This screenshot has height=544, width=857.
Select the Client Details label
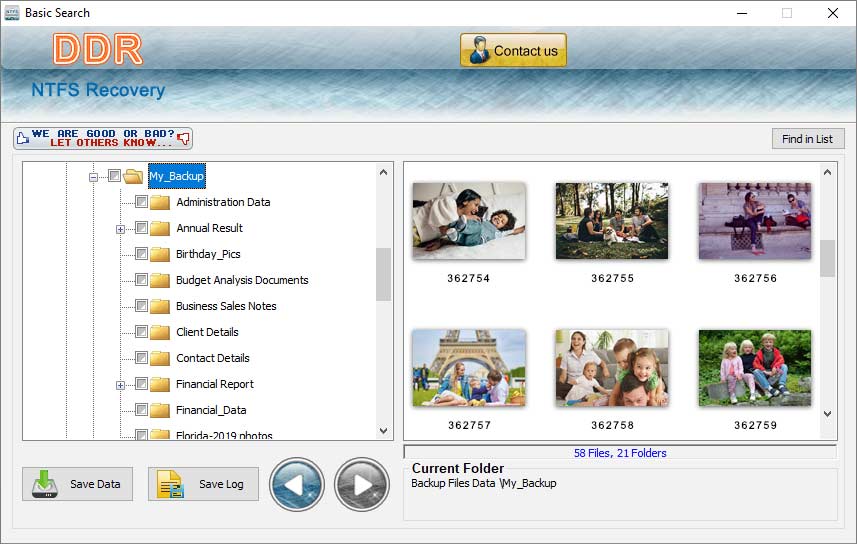(207, 332)
